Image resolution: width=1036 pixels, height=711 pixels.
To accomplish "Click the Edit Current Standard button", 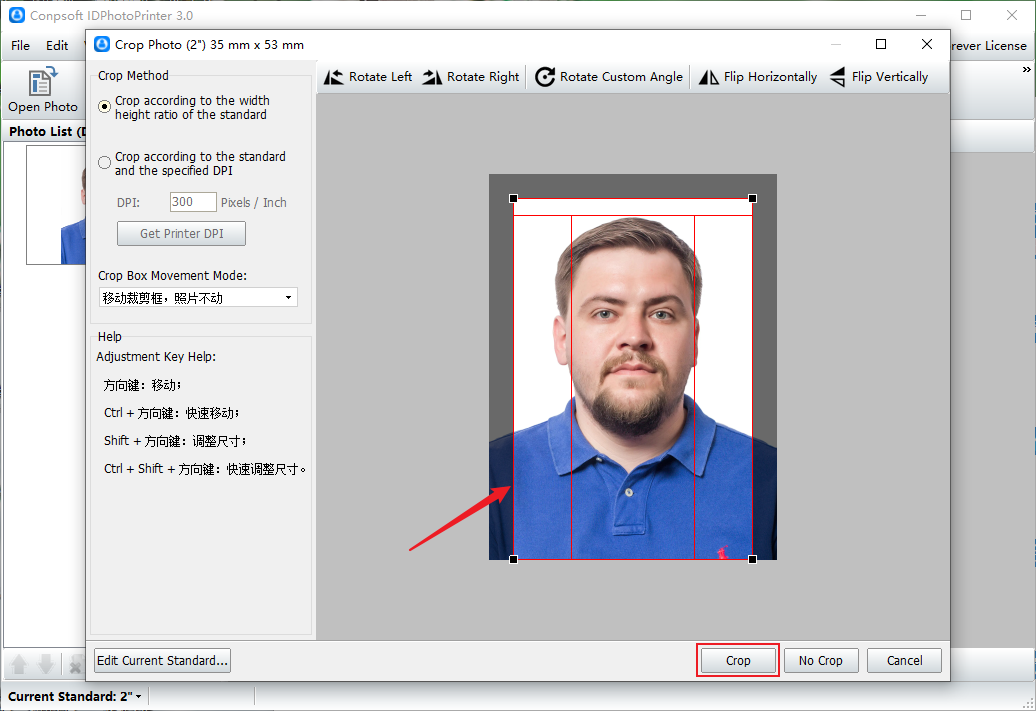I will point(163,660).
